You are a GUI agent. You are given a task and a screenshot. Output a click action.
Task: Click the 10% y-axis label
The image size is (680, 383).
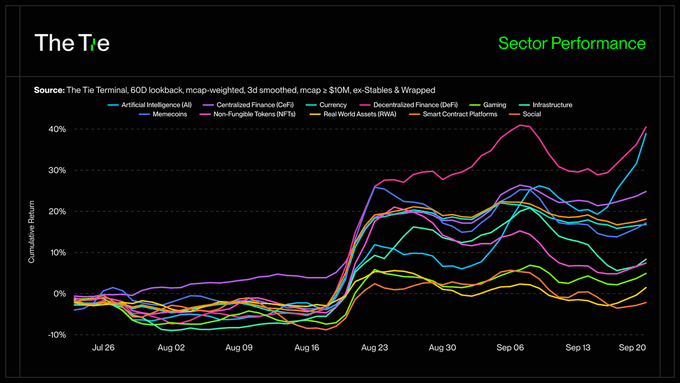(x=57, y=252)
